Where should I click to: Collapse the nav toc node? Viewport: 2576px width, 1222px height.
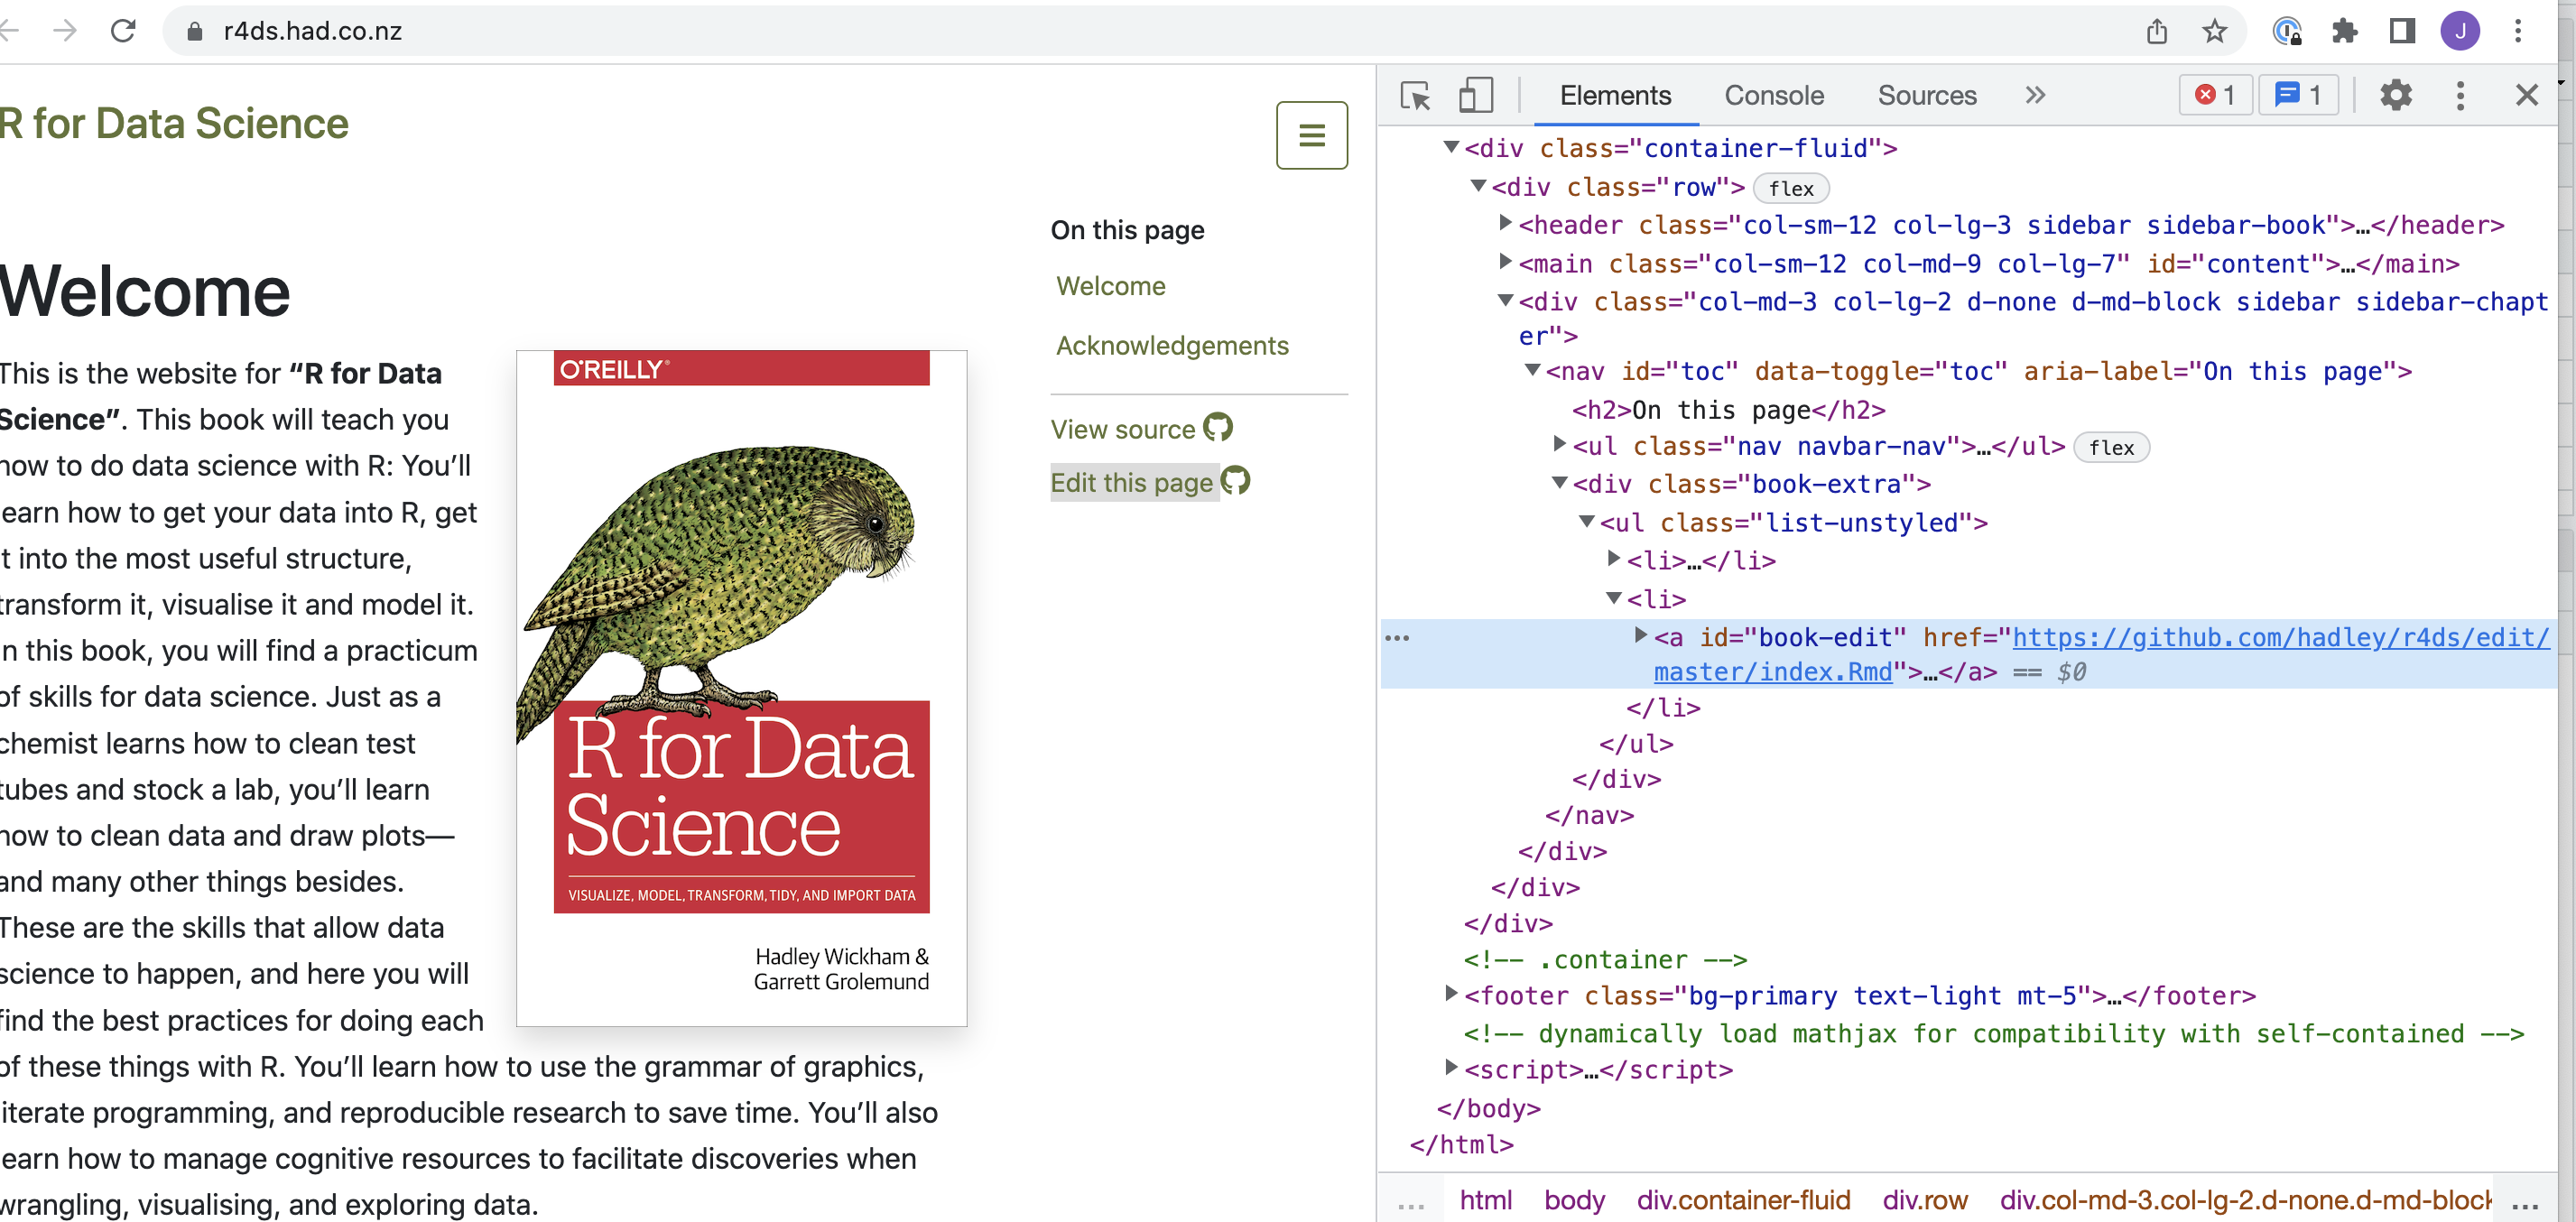(1532, 370)
